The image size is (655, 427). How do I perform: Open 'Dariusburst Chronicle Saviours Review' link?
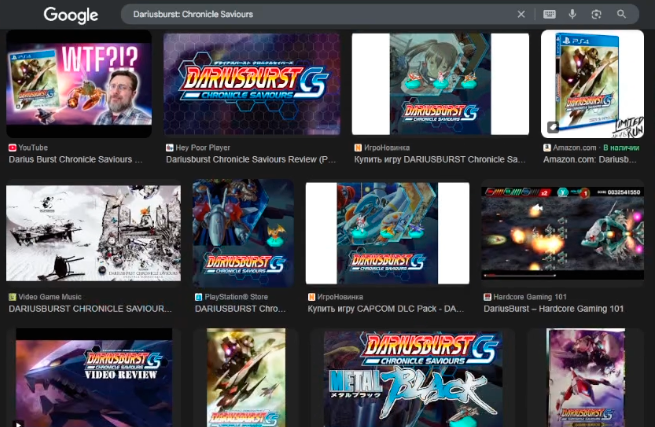251,160
